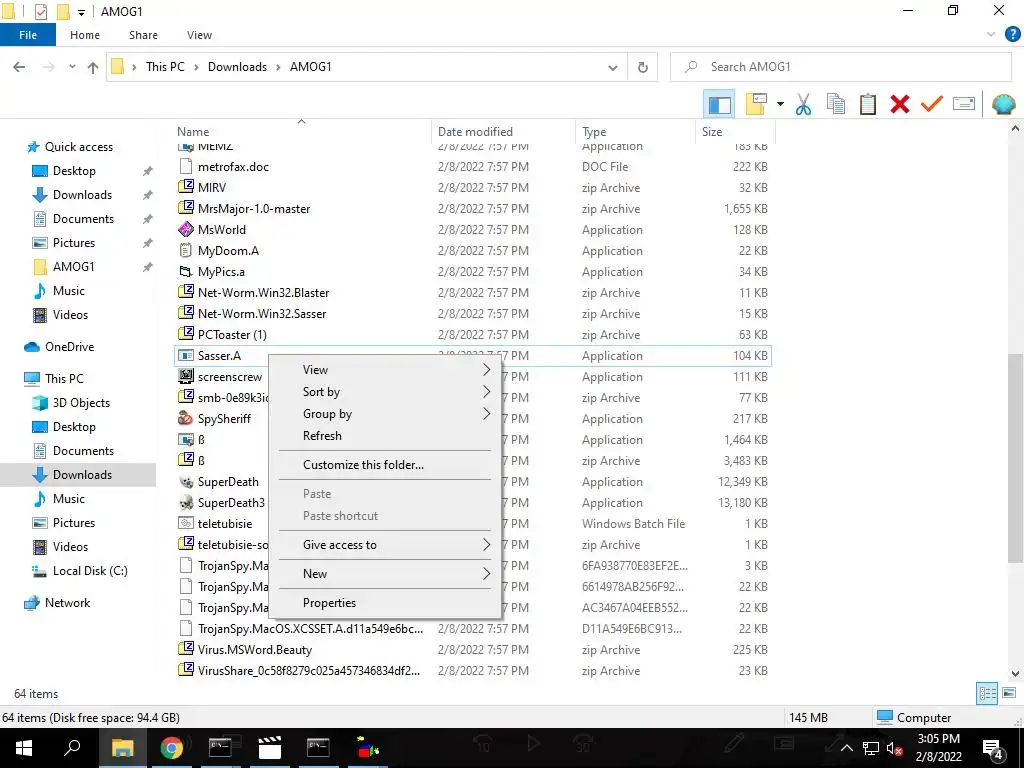
Task: Click the Cut scissors toolbar icon
Action: pos(803,104)
